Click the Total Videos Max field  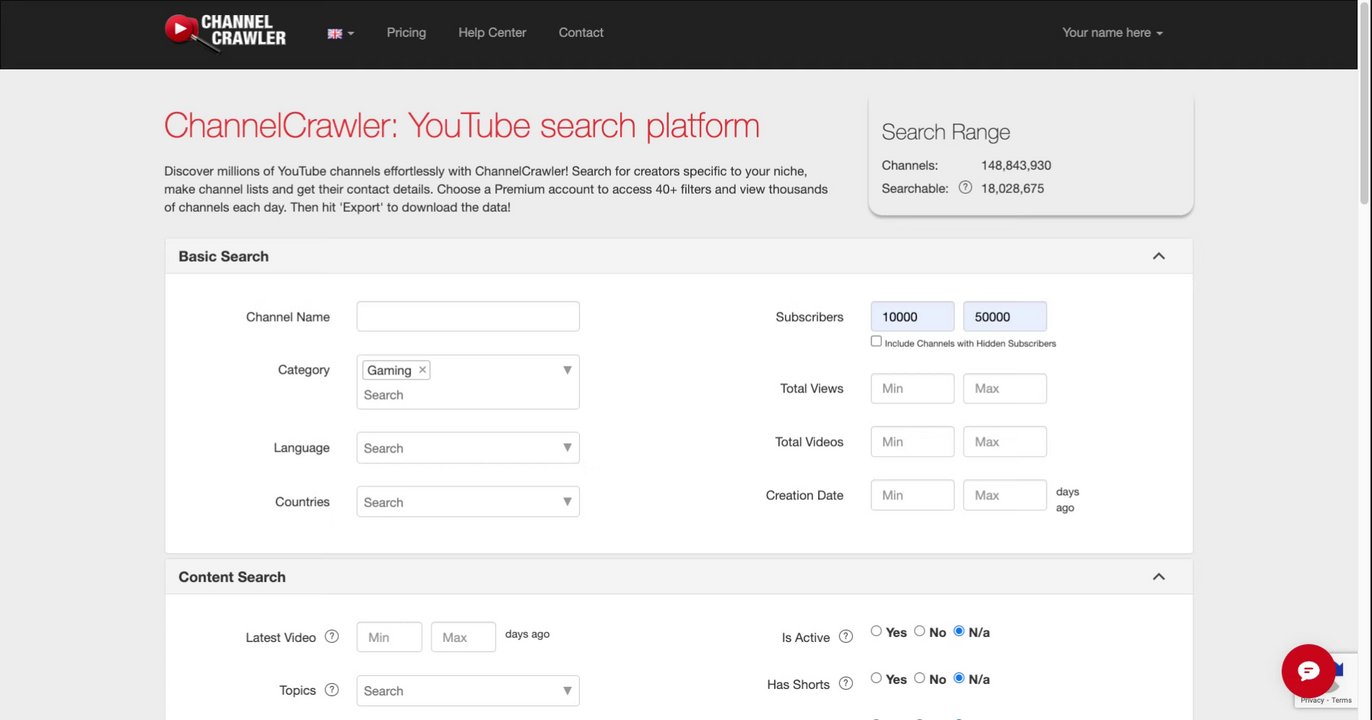point(1005,442)
